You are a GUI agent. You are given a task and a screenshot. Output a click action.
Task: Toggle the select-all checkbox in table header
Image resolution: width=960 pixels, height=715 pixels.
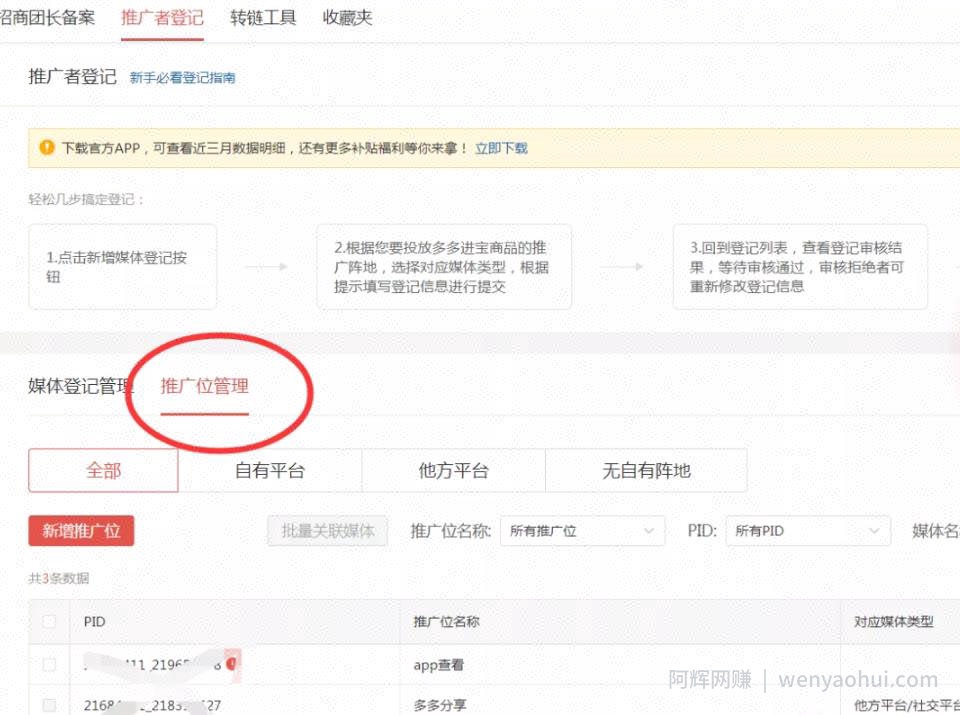pyautogui.click(x=49, y=621)
